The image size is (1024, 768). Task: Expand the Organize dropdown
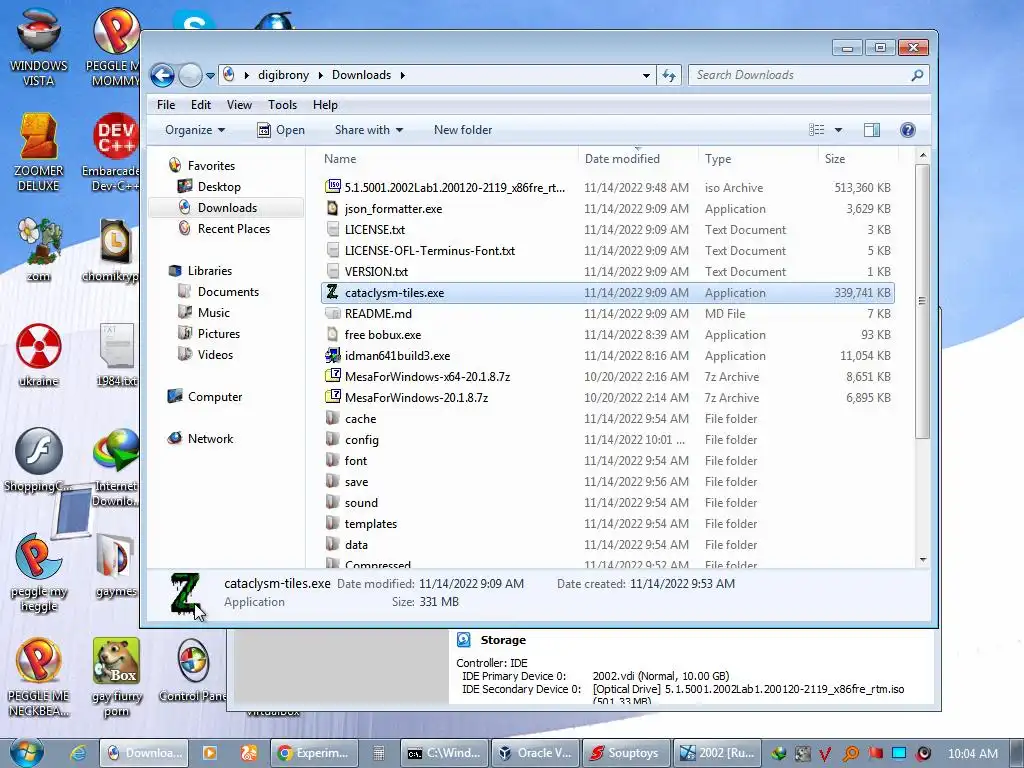pos(195,130)
